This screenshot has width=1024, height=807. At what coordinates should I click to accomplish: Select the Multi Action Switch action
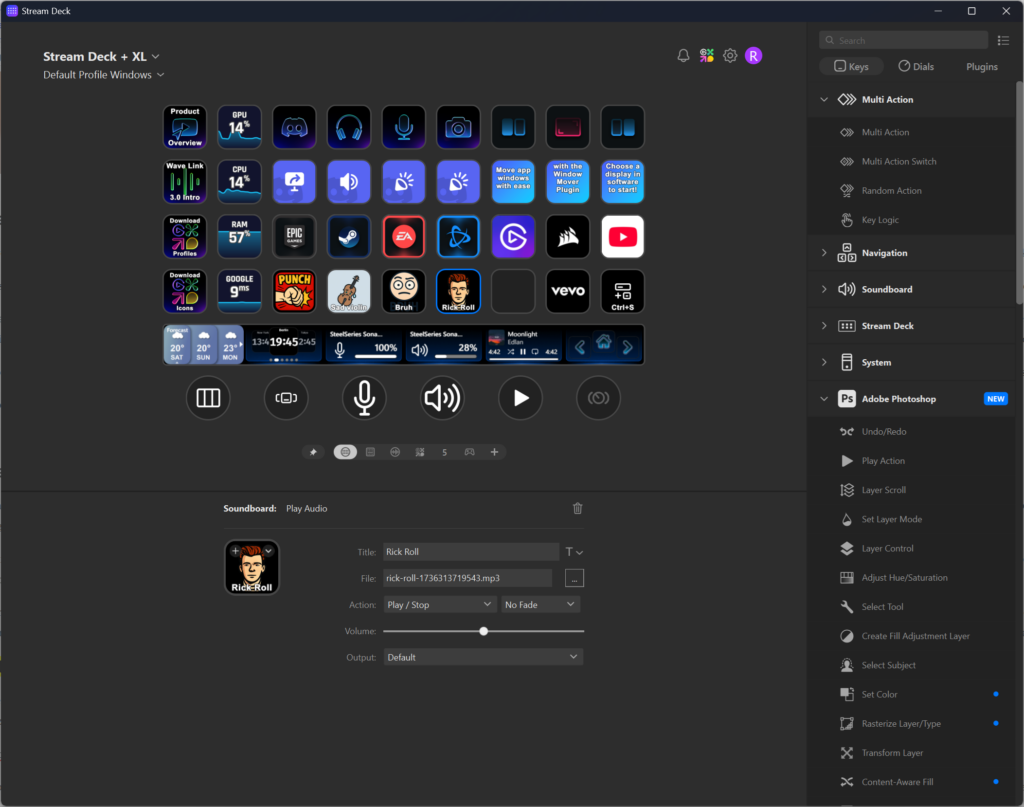[899, 161]
